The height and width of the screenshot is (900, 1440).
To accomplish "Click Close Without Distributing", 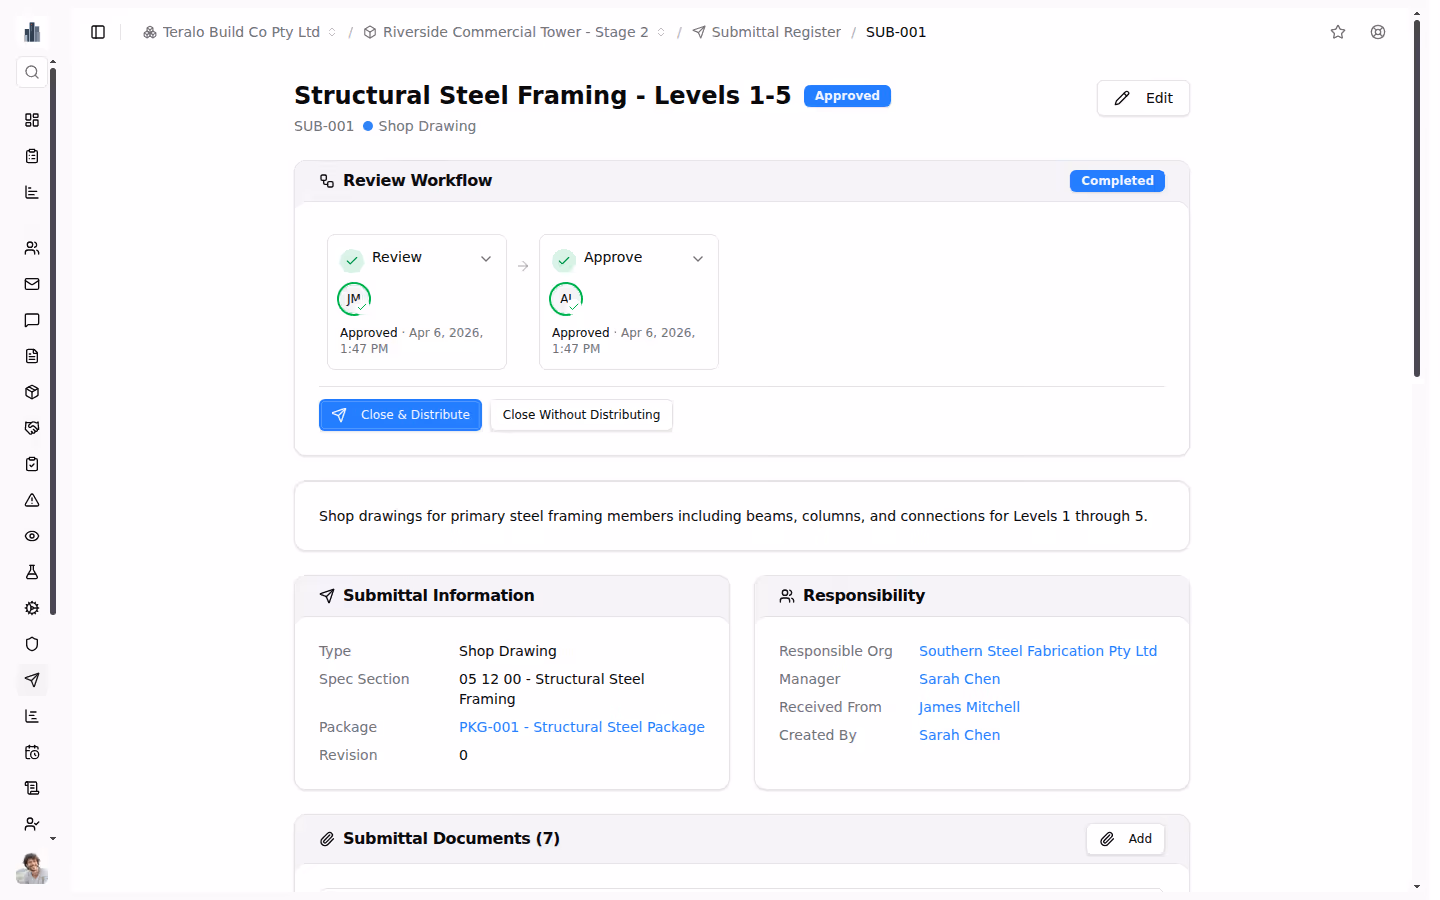I will pyautogui.click(x=581, y=415).
